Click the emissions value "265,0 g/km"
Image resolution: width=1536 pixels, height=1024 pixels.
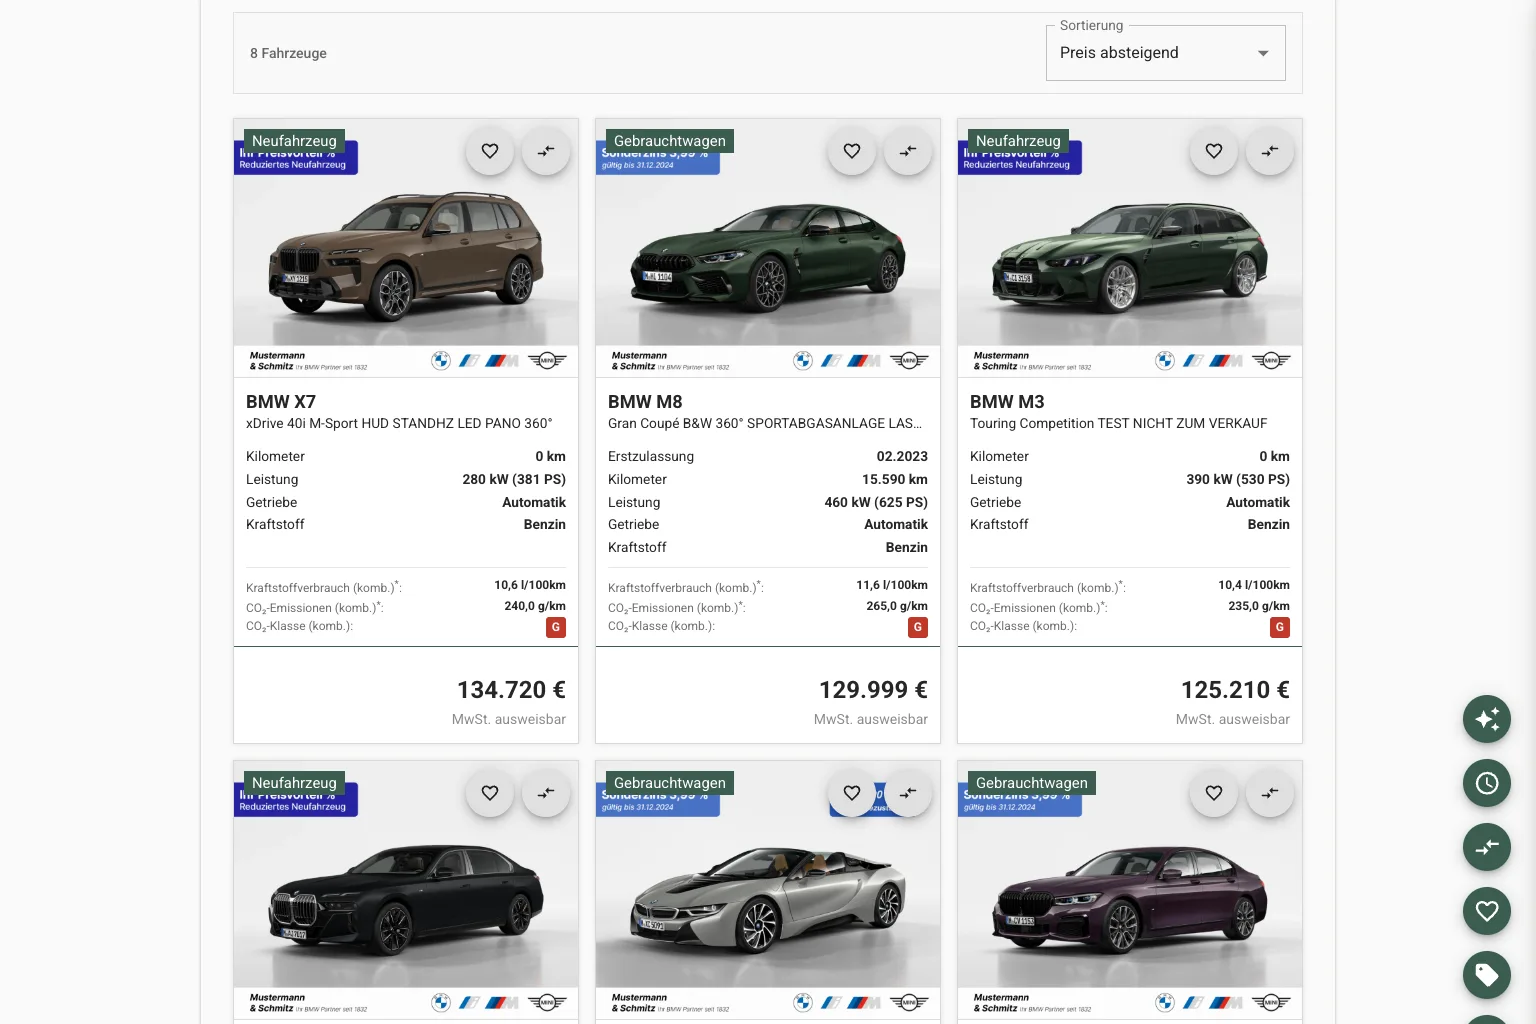(x=897, y=606)
